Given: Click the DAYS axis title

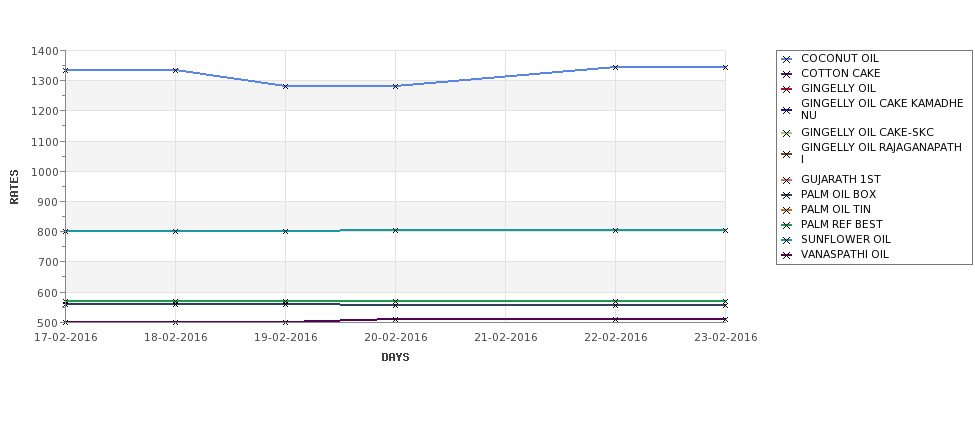Looking at the screenshot, I should (395, 357).
